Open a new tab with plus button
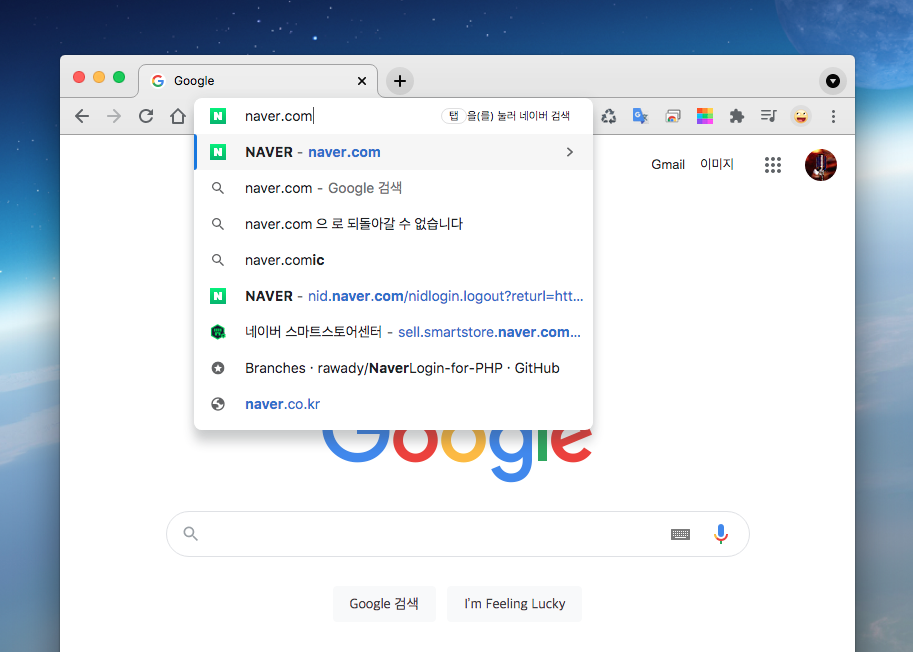 399,81
